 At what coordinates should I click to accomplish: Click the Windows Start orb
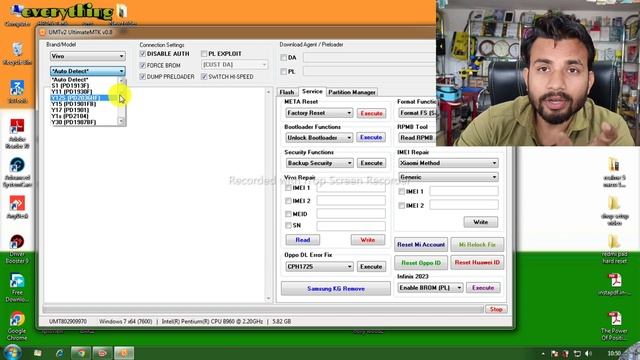pyautogui.click(x=12, y=352)
